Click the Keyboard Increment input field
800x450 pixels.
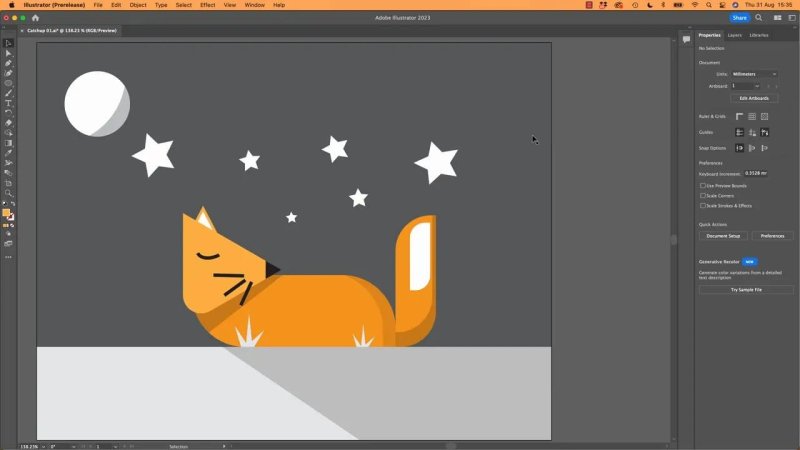[x=756, y=173]
